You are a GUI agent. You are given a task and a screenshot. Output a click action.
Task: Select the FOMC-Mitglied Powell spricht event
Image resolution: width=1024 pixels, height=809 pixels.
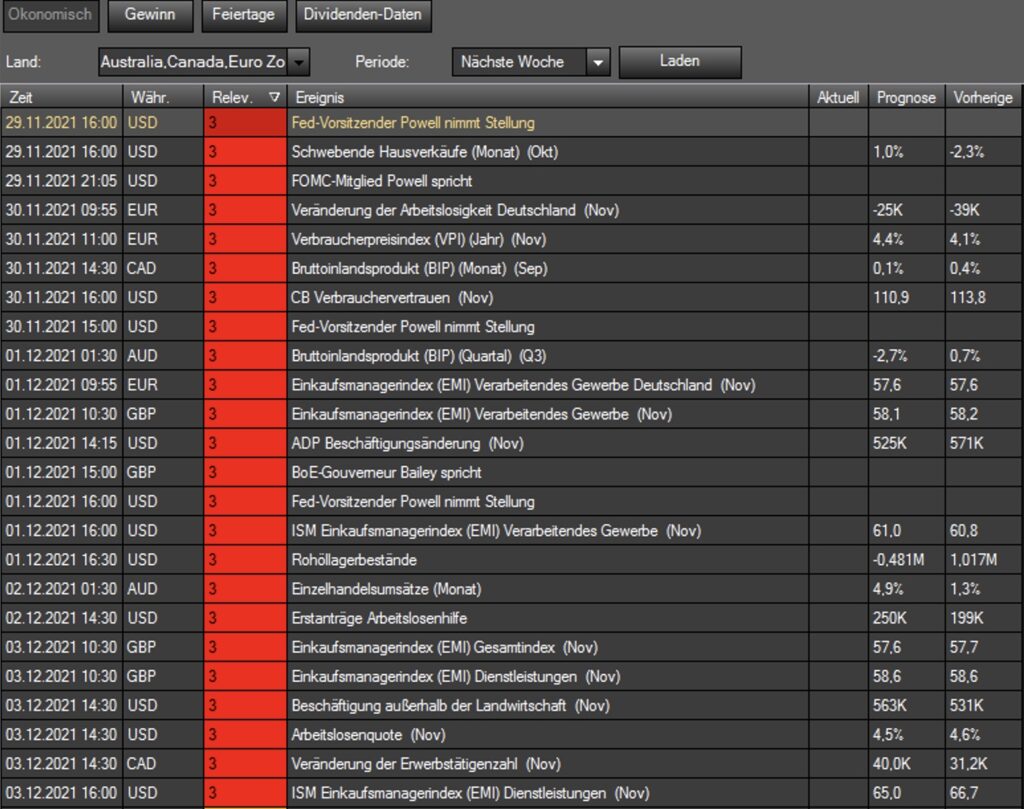tap(382, 181)
